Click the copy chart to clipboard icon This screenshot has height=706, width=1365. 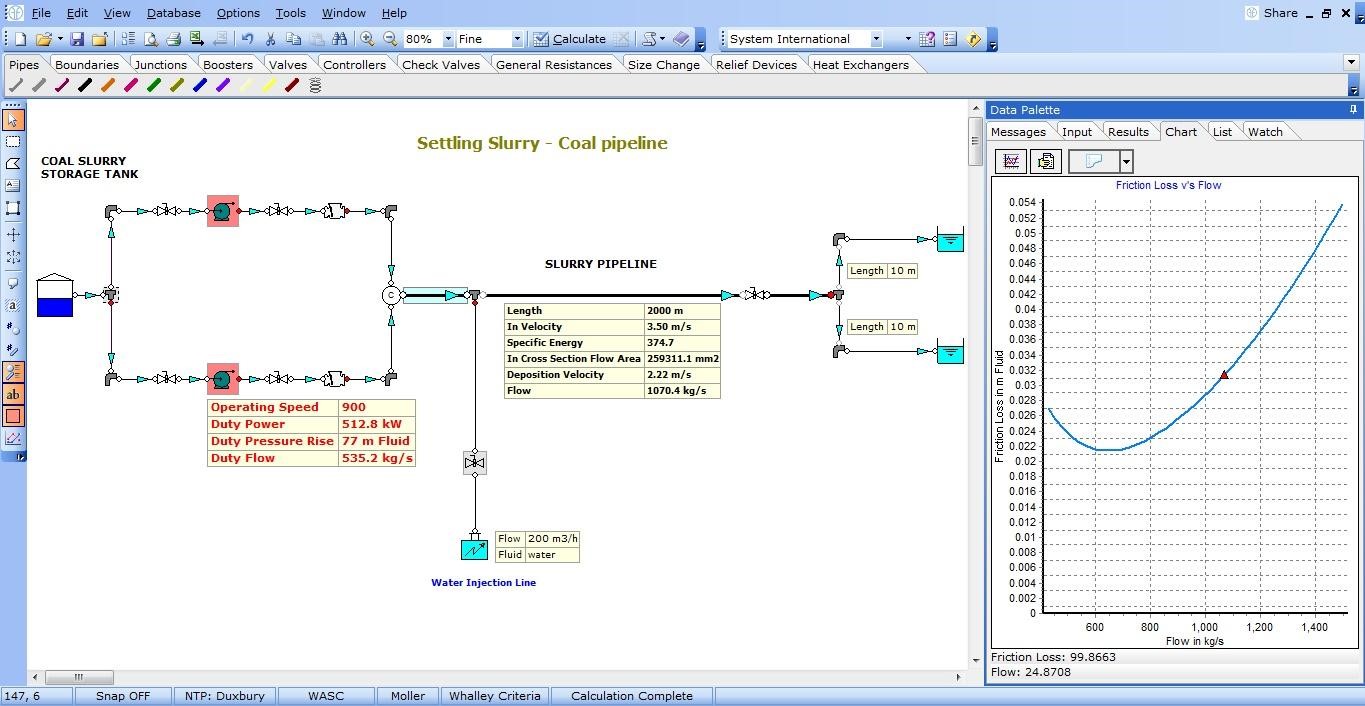coord(1045,161)
